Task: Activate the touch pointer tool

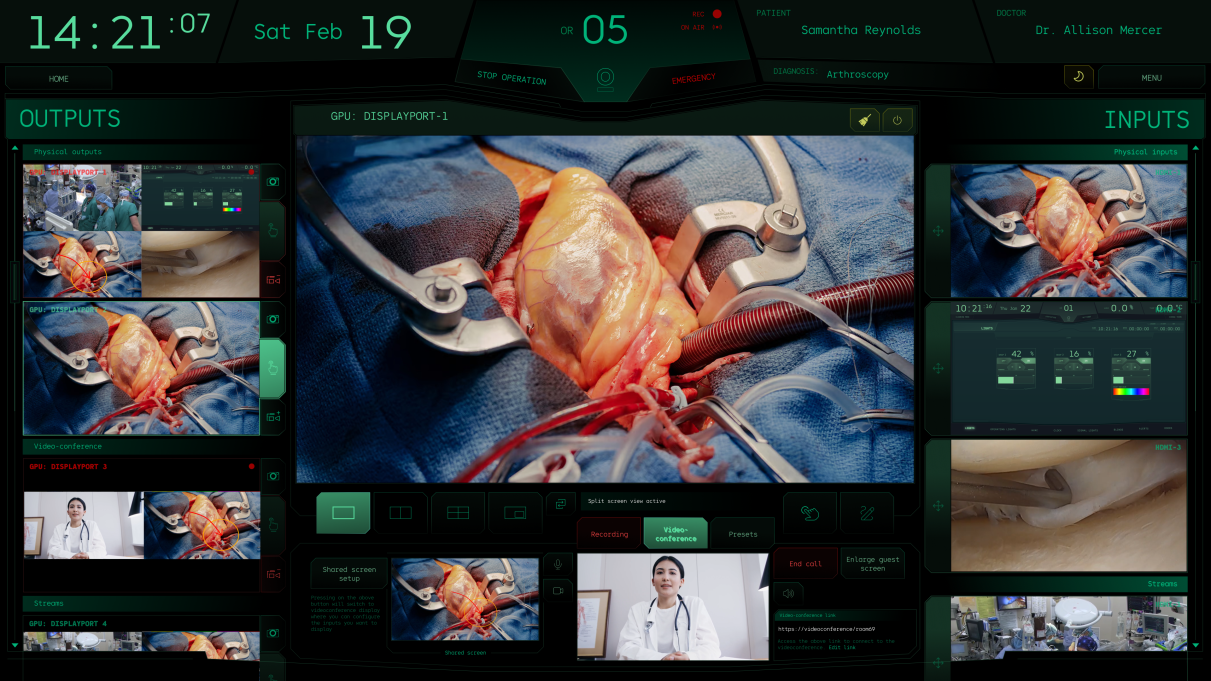Action: [x=810, y=512]
